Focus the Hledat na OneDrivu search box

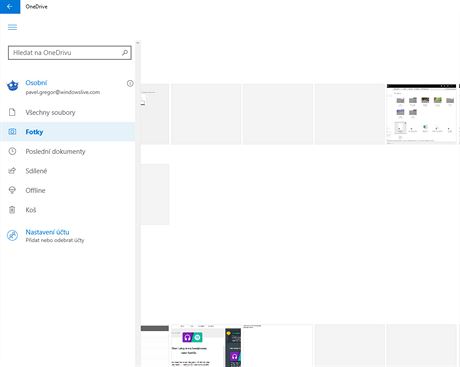70,53
